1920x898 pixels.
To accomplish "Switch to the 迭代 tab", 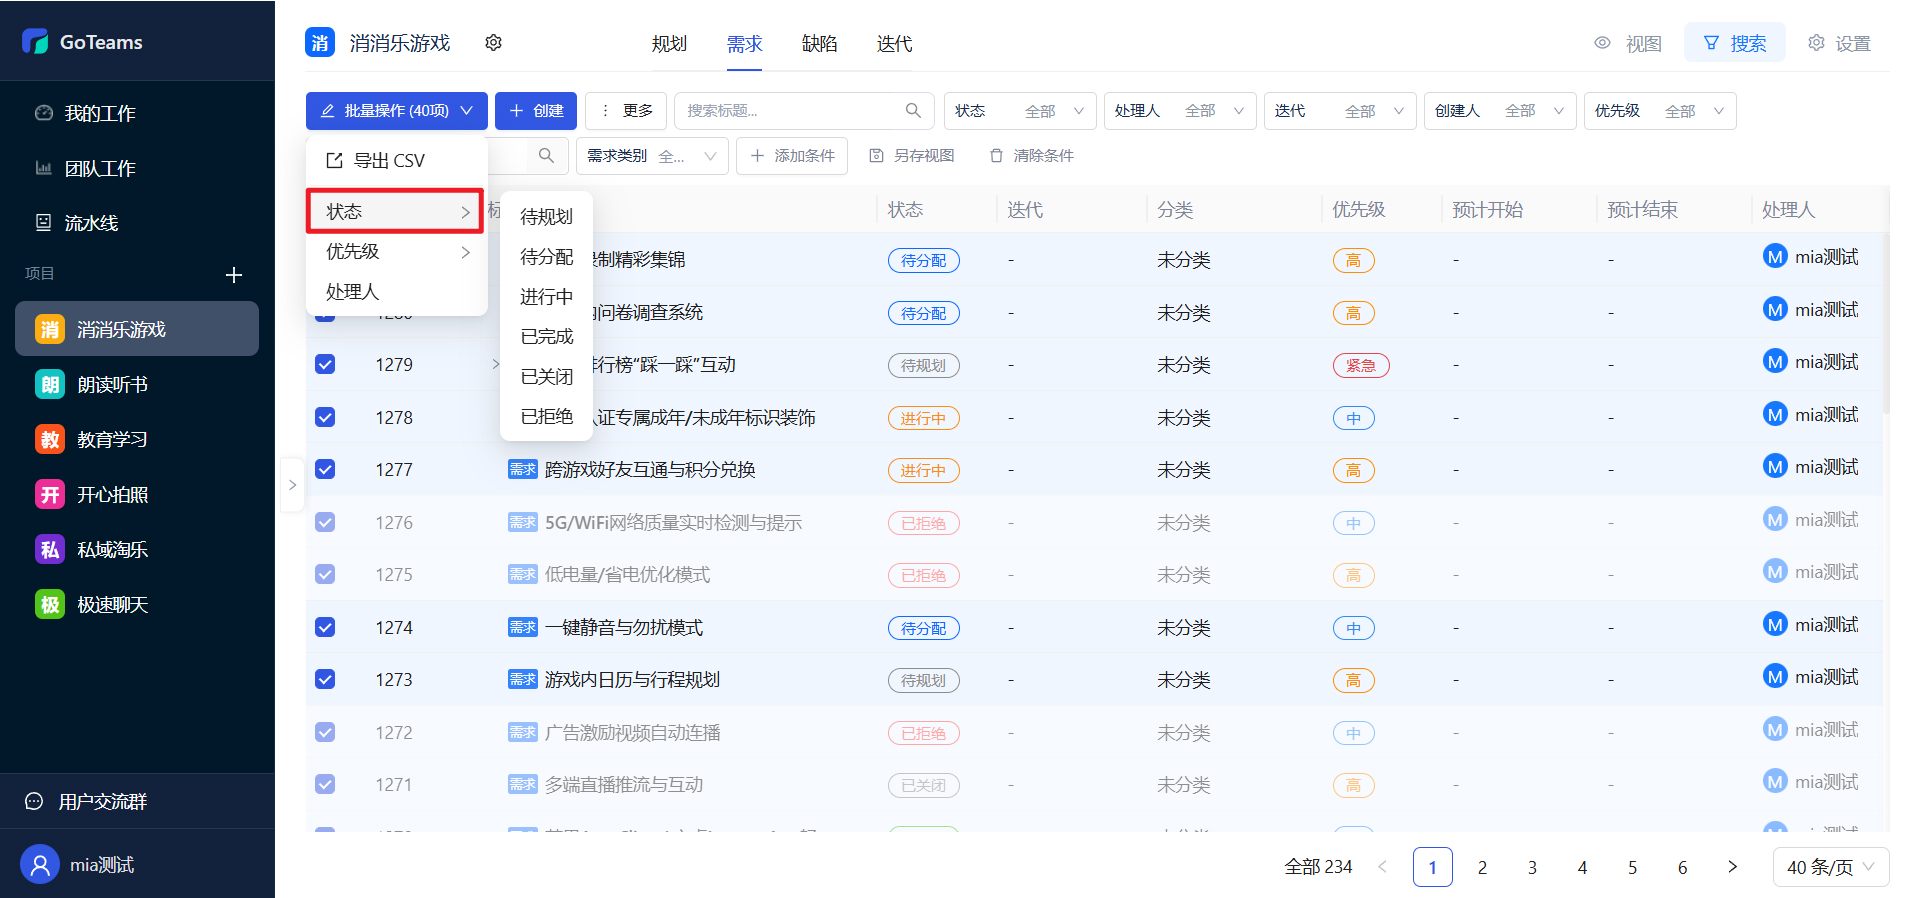I will 894,44.
